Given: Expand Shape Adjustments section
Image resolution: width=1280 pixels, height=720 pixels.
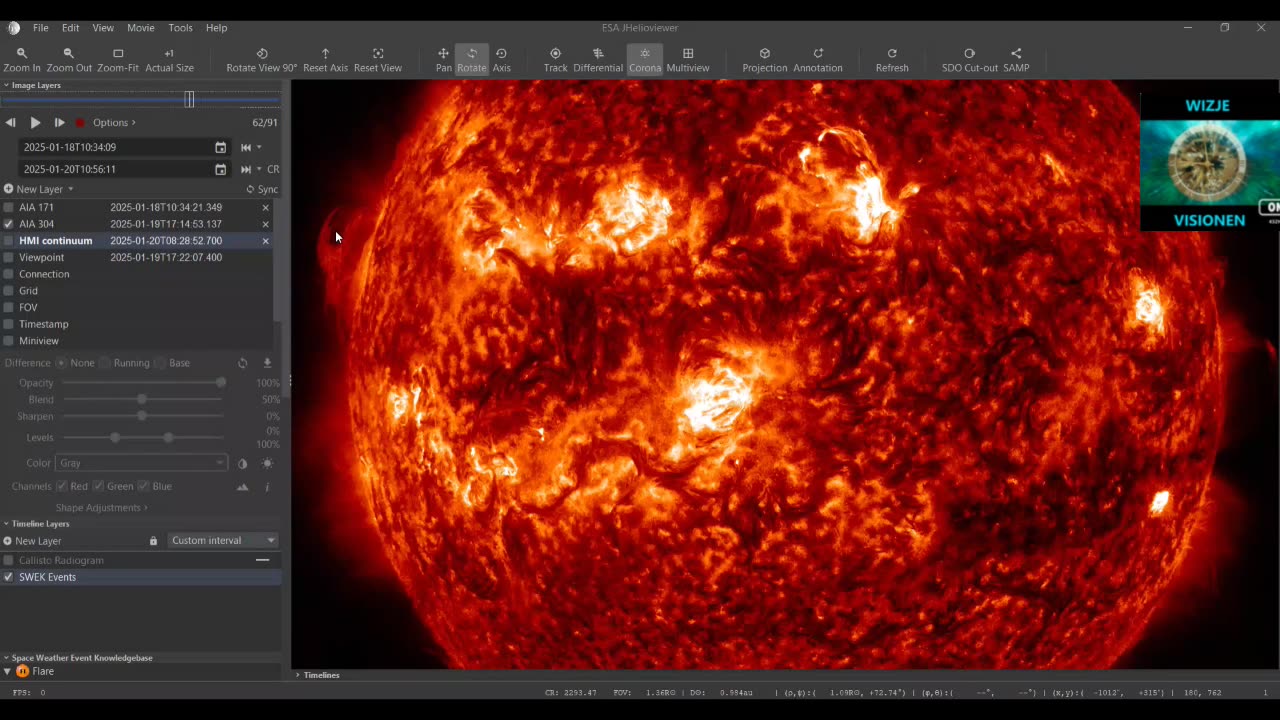Looking at the screenshot, I should 102,508.
